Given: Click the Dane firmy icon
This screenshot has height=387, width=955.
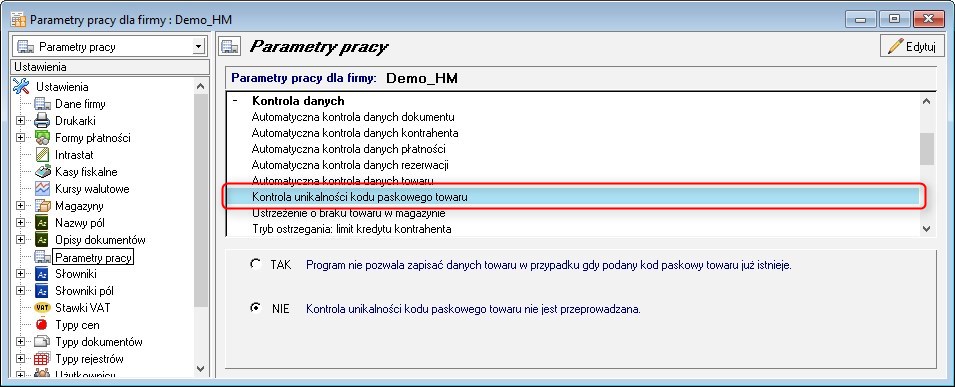Looking at the screenshot, I should (43, 104).
